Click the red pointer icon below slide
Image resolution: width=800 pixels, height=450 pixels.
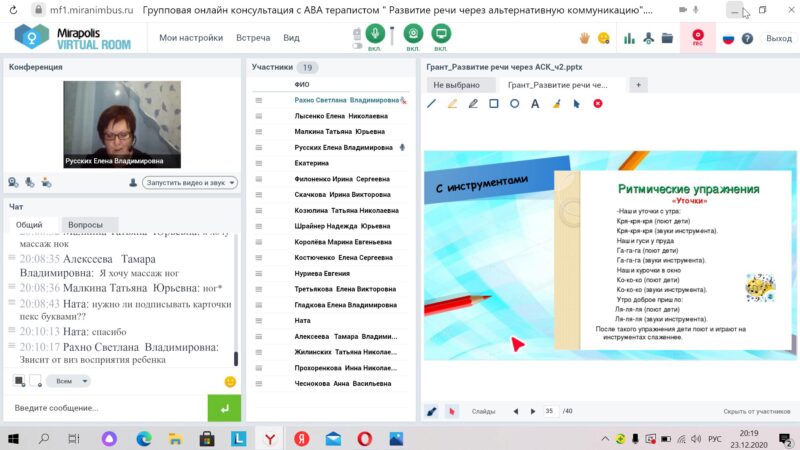click(452, 411)
